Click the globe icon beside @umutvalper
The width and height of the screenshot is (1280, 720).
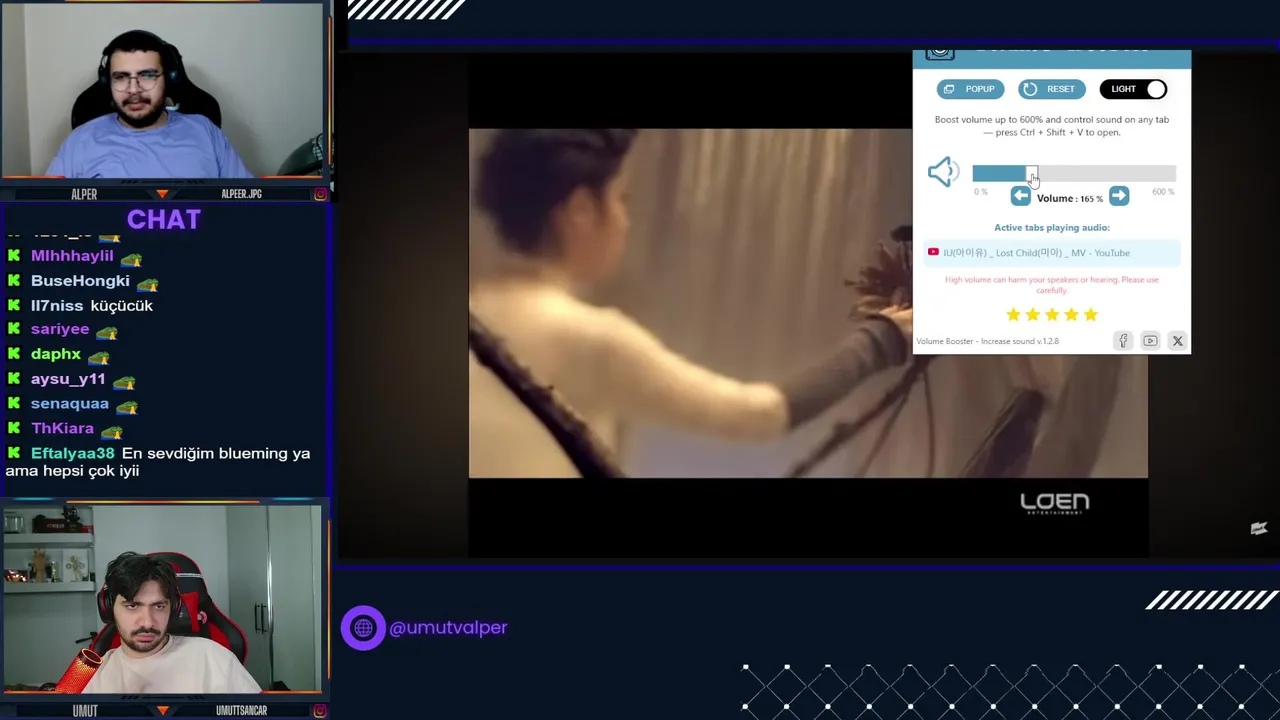[363, 628]
